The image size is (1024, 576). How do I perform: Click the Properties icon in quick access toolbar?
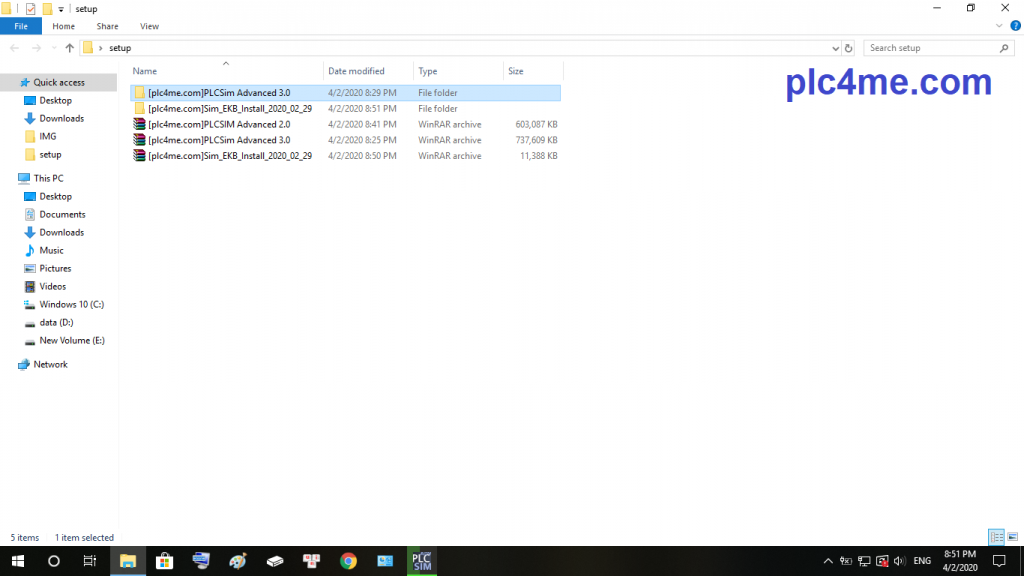(30, 9)
